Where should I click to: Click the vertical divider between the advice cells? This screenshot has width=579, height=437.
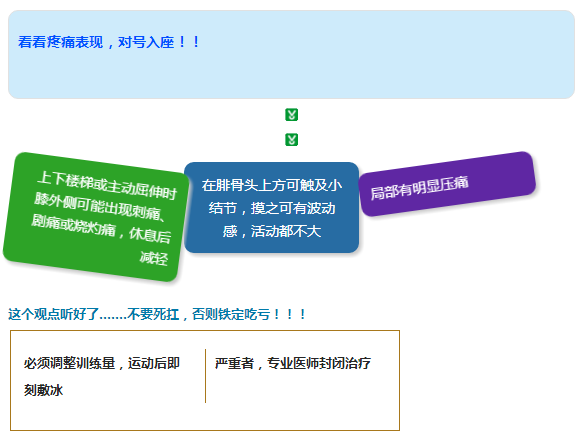pyautogui.click(x=205, y=376)
